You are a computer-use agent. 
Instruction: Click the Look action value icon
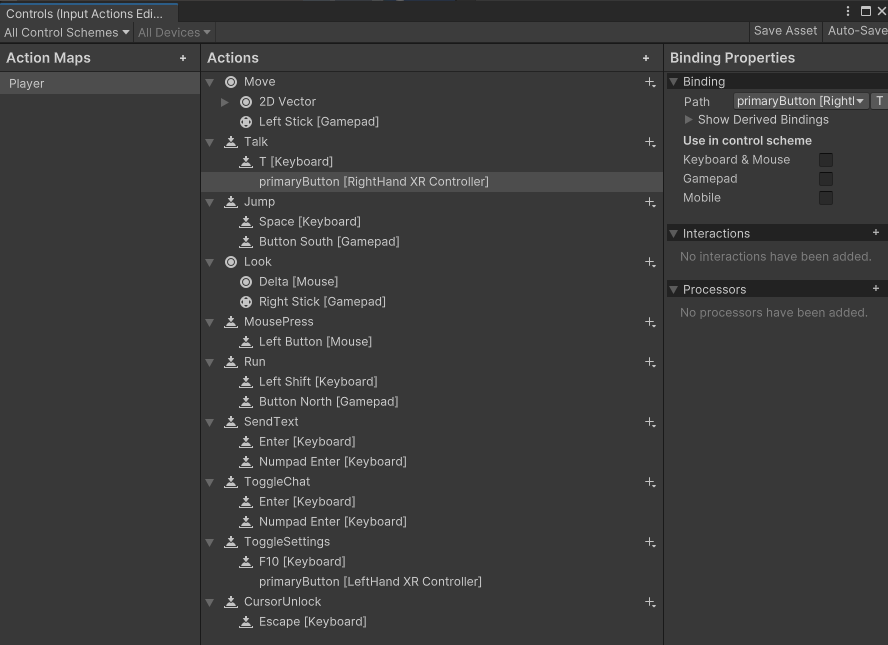pos(230,262)
